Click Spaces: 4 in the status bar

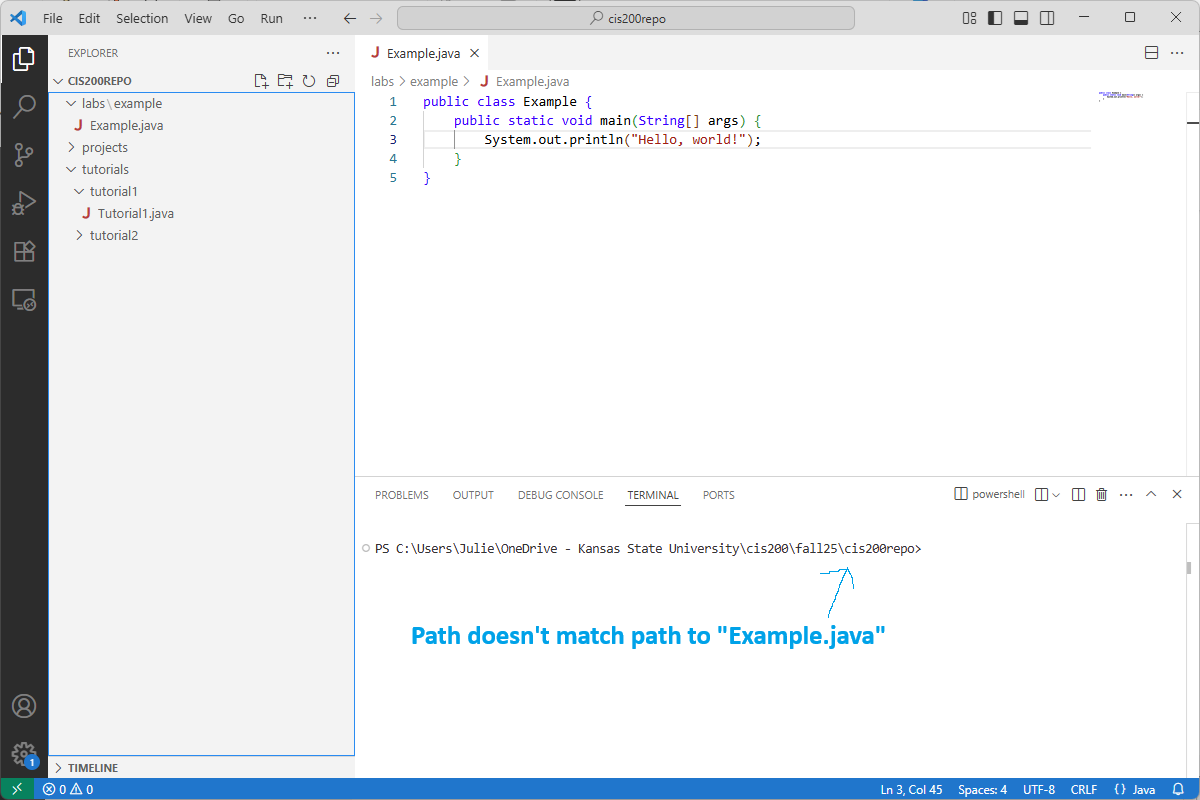pyautogui.click(x=982, y=789)
